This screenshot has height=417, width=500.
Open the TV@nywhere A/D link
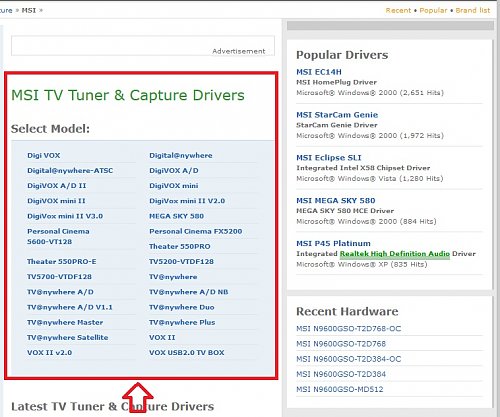pos(60,292)
